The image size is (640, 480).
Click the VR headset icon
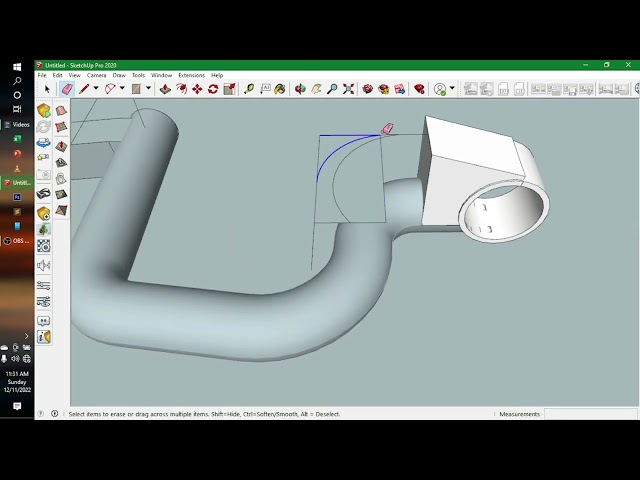(44, 194)
